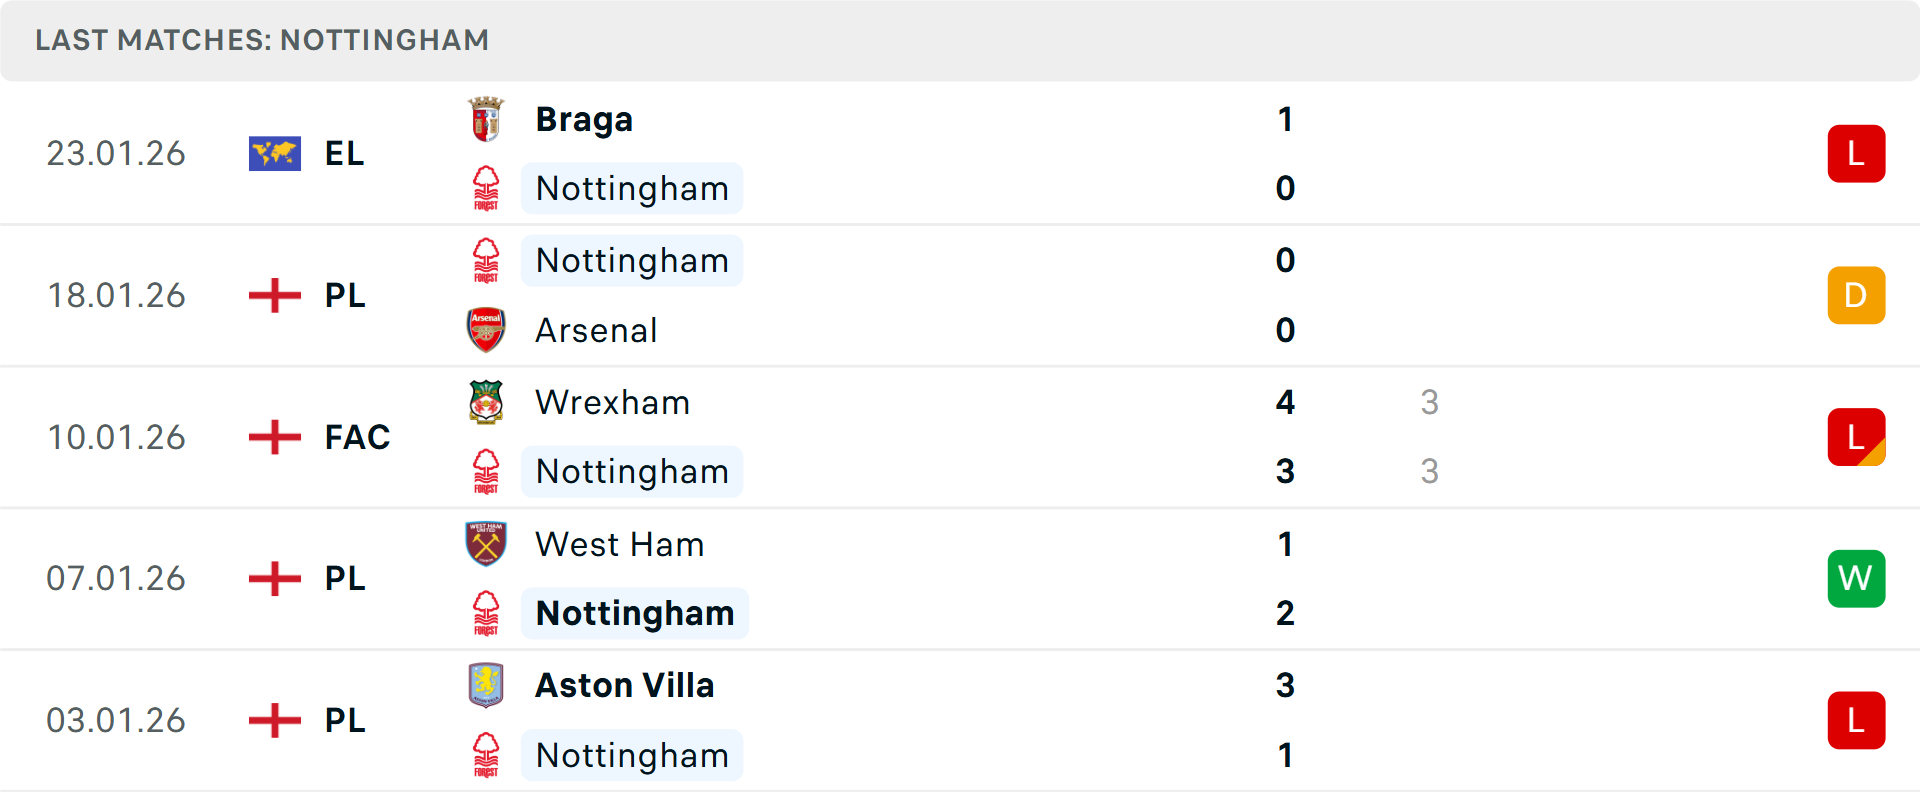Click the yellow D badge for the Arsenal match
This screenshot has width=1920, height=792.
click(1856, 295)
